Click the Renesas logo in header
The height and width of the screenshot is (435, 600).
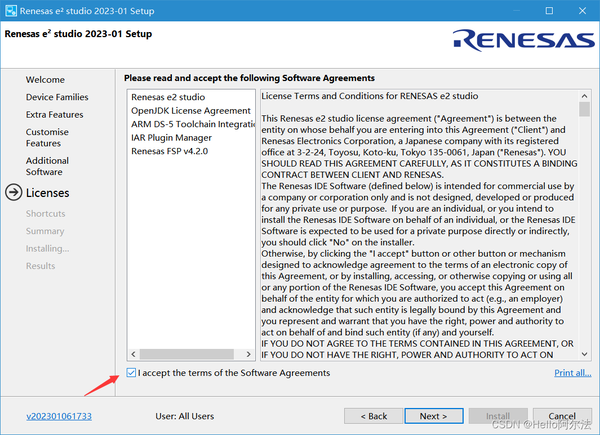coord(523,40)
